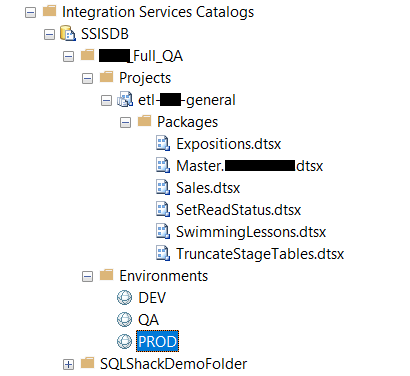Collapse the etl general project node
This screenshot has width=410, height=376.
pyautogui.click(x=106, y=101)
